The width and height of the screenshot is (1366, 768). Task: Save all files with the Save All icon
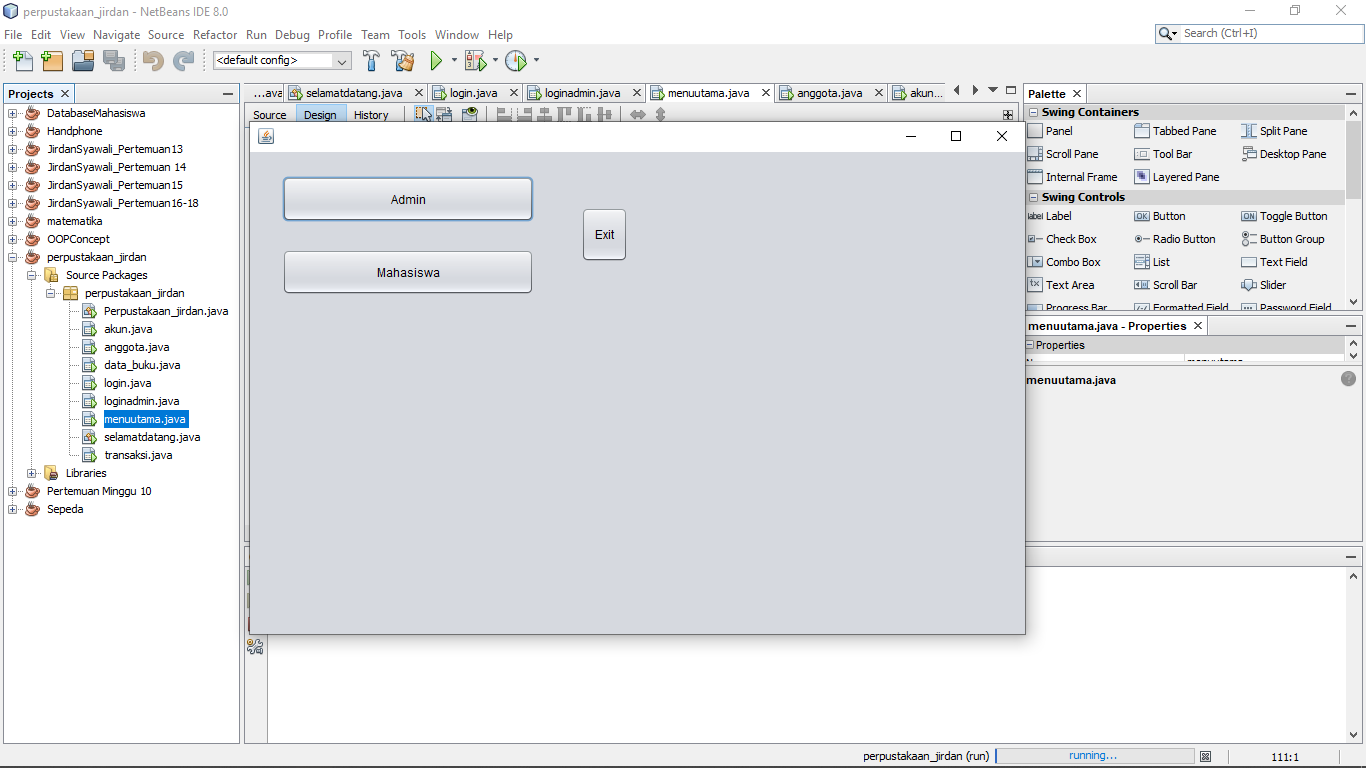(x=115, y=60)
